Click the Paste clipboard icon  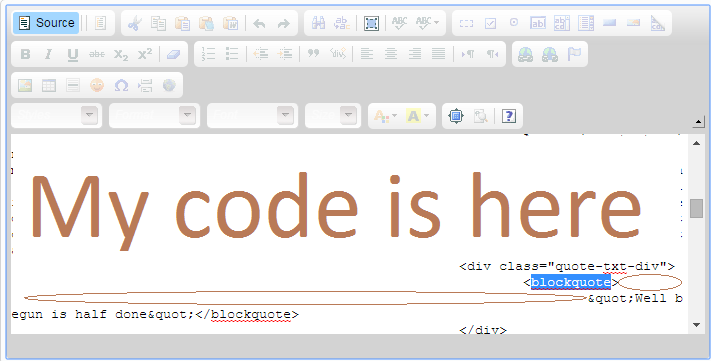(x=182, y=23)
